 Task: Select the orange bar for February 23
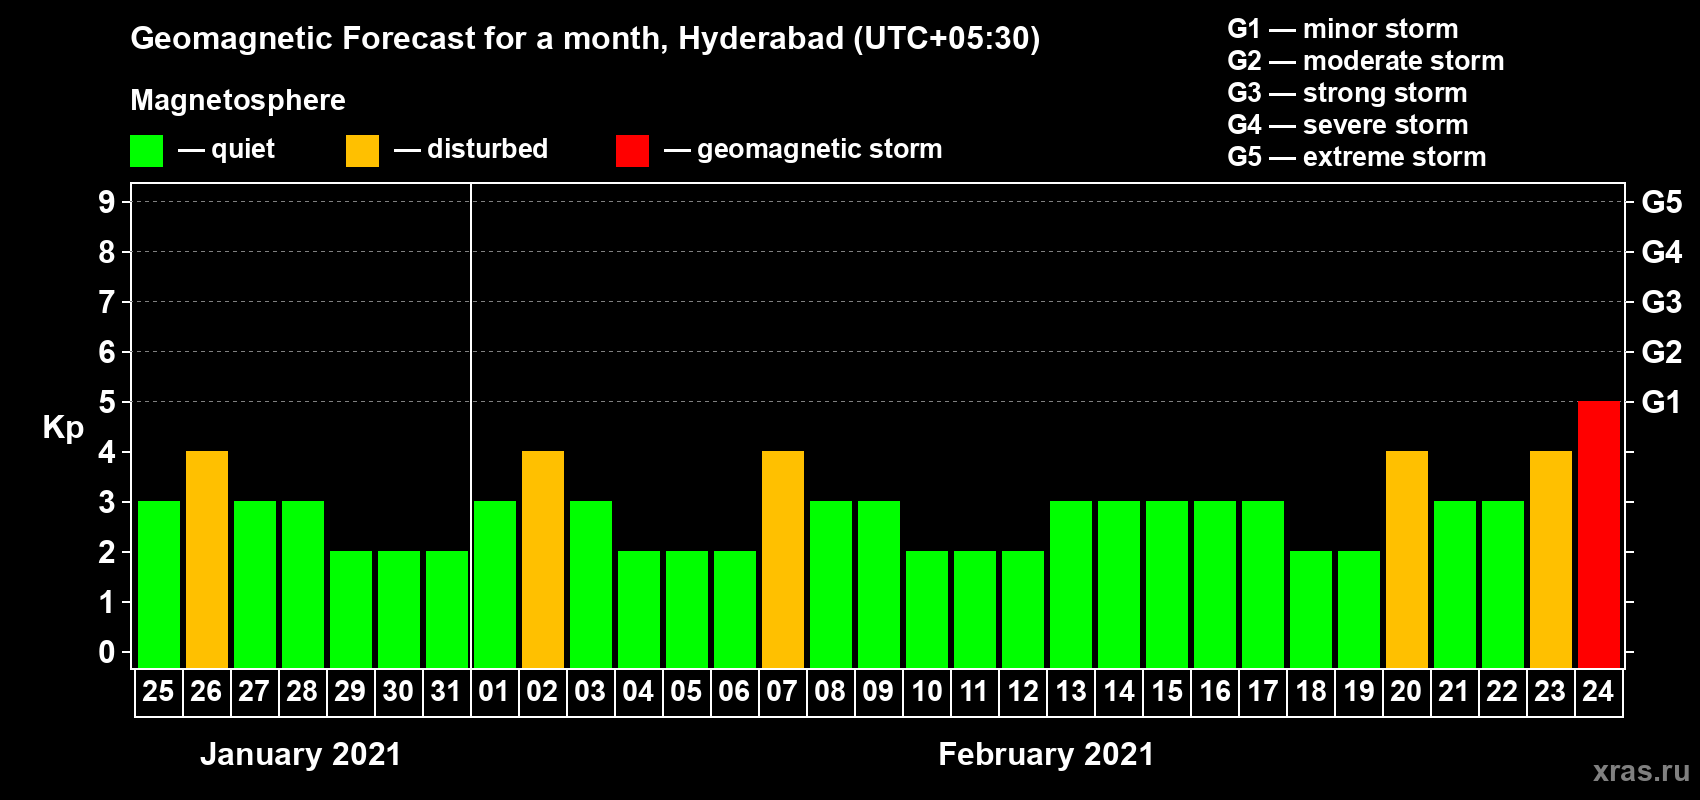(1551, 559)
